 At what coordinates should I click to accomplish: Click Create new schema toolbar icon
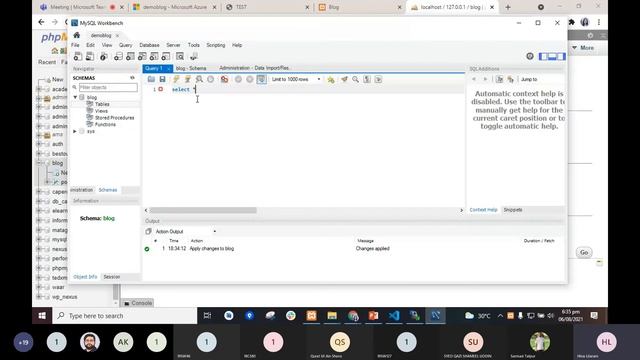click(x=118, y=57)
